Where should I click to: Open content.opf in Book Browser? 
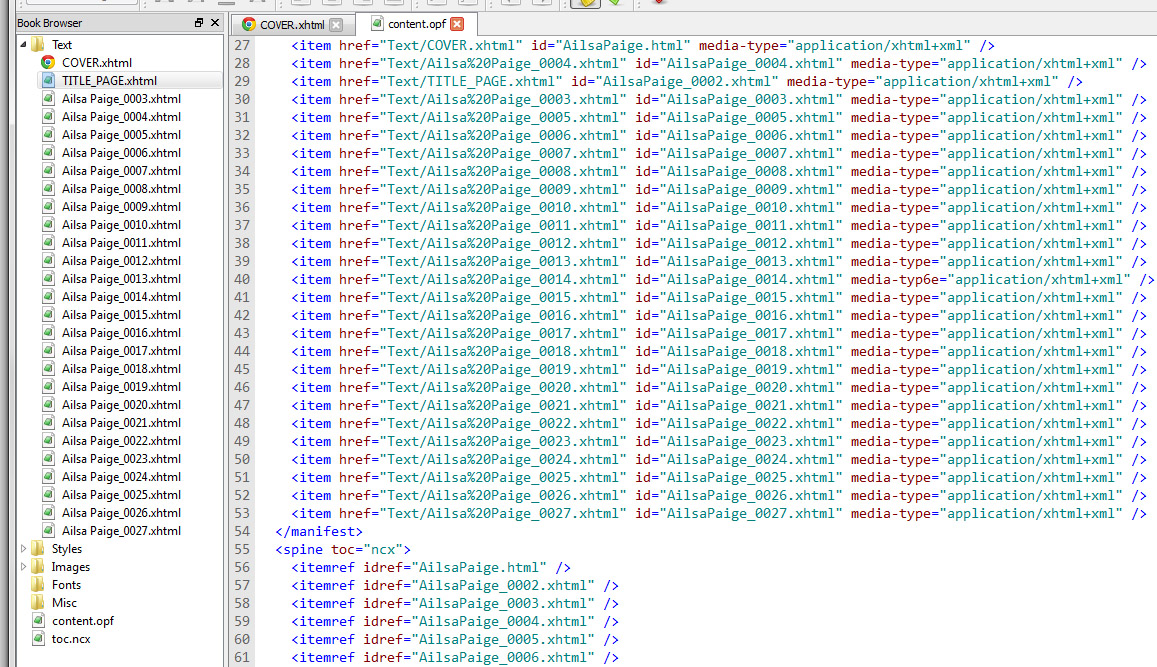coord(83,621)
